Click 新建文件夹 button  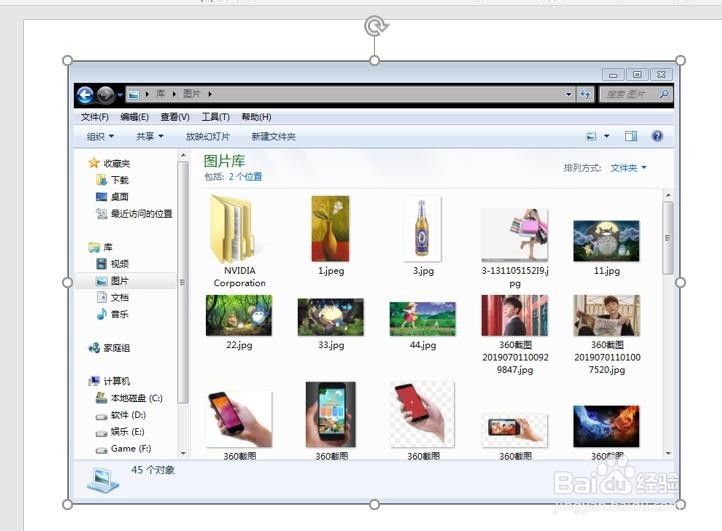pos(274,136)
